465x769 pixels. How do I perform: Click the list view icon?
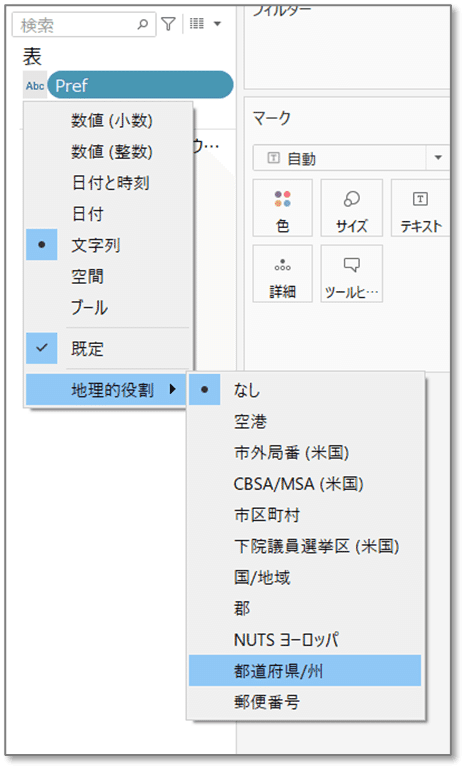tap(197, 23)
